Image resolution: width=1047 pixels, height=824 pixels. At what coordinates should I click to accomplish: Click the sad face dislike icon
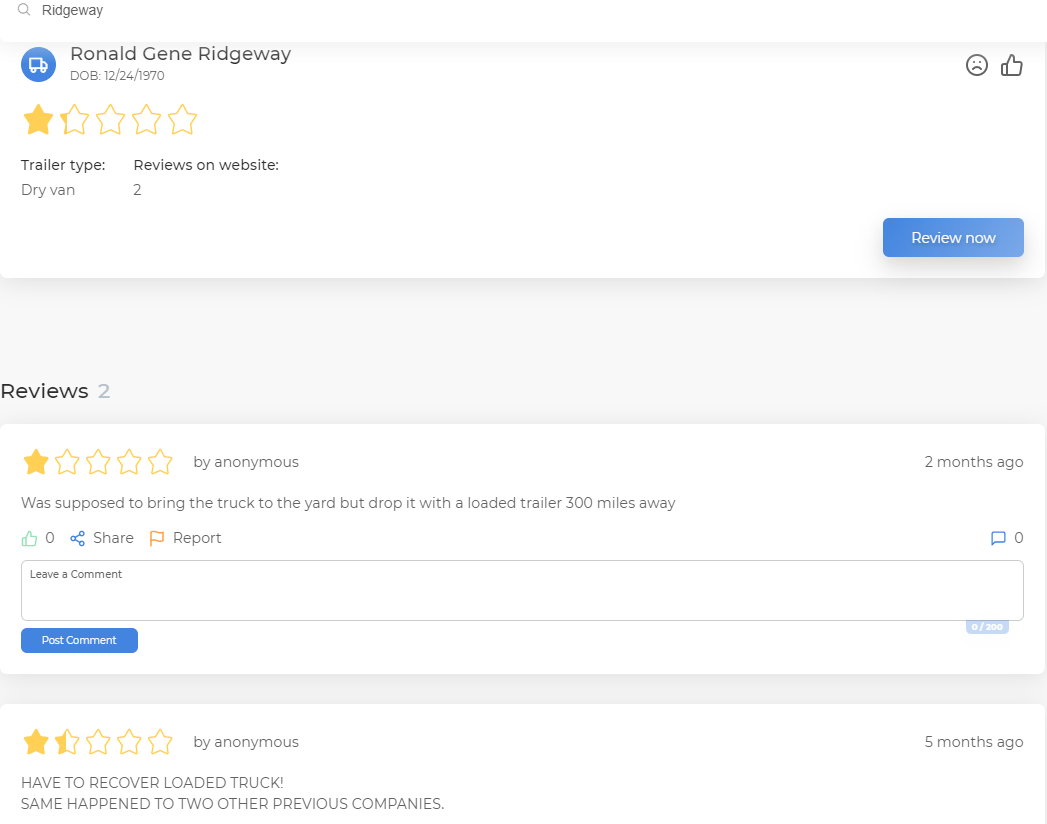976,65
